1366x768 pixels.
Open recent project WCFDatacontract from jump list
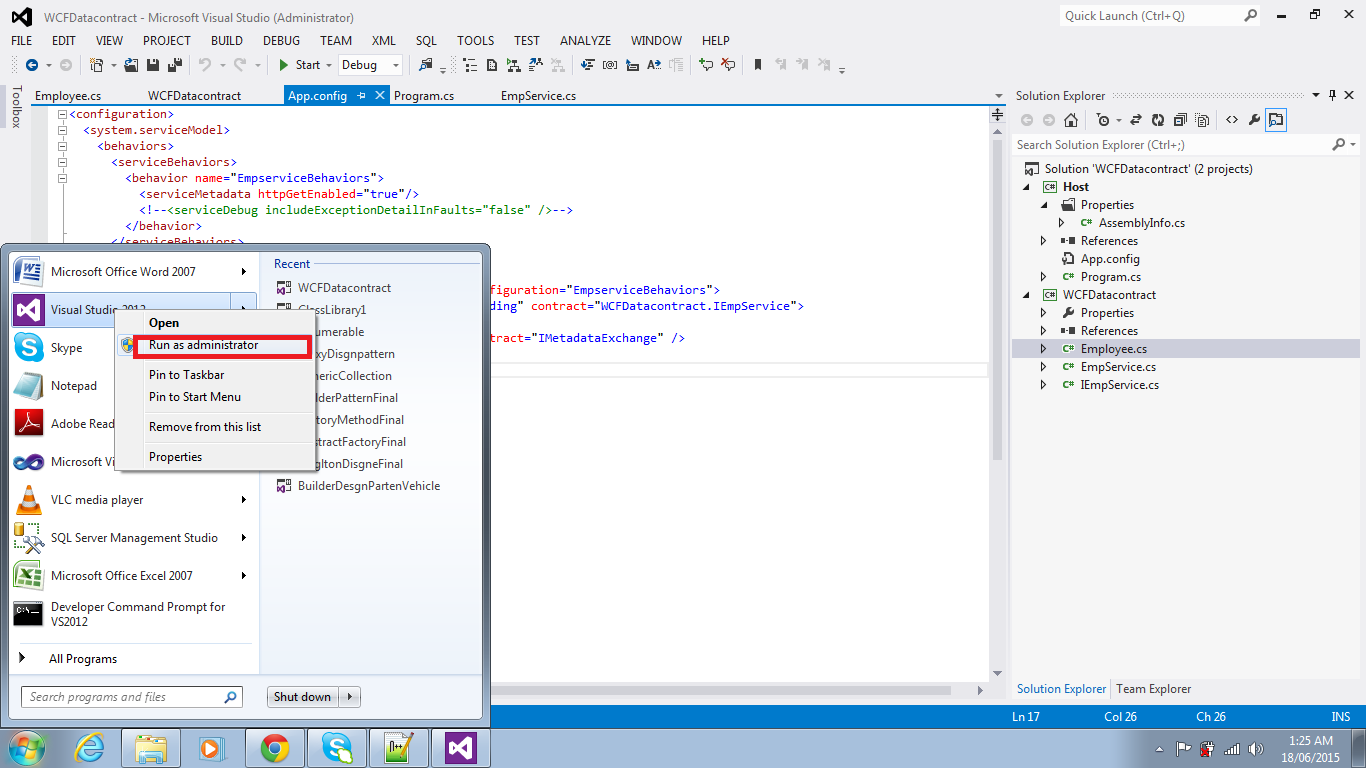[x=344, y=288]
